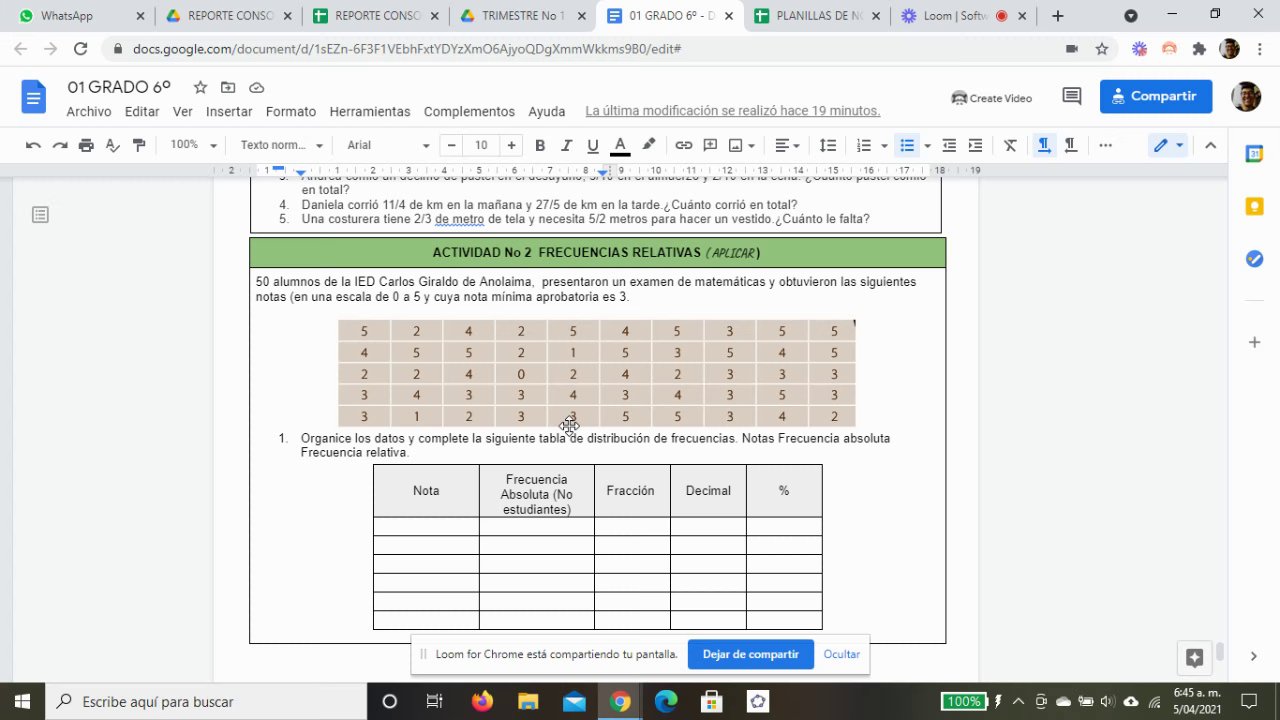The width and height of the screenshot is (1280, 720).
Task: Insert a link with the link icon
Action: tap(684, 145)
